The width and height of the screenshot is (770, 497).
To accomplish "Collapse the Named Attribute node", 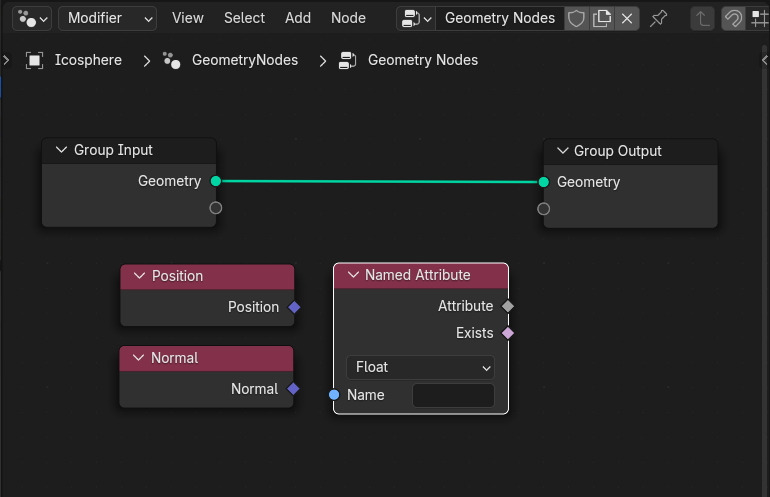I will [353, 275].
